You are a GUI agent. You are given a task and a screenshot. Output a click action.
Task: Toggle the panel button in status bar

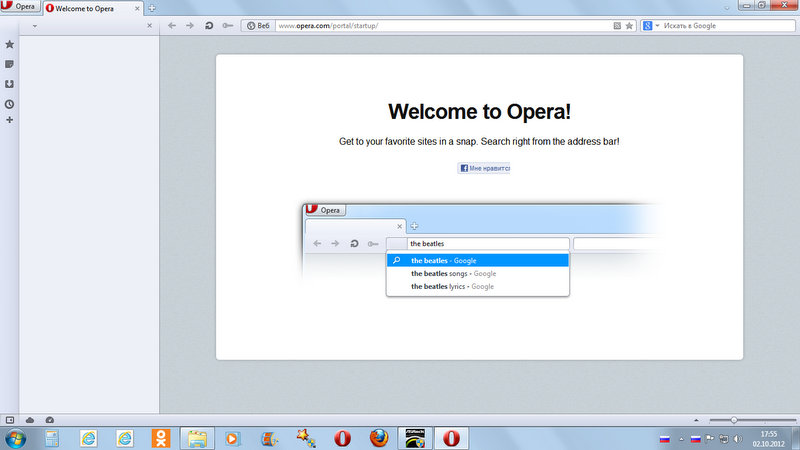pos(10,420)
